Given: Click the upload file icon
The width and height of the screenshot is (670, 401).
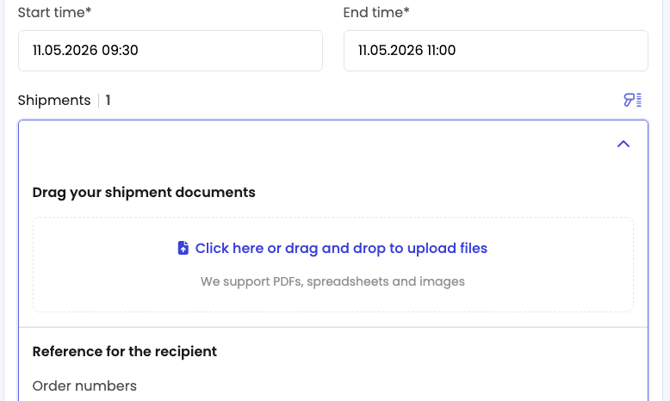Looking at the screenshot, I should [x=183, y=248].
